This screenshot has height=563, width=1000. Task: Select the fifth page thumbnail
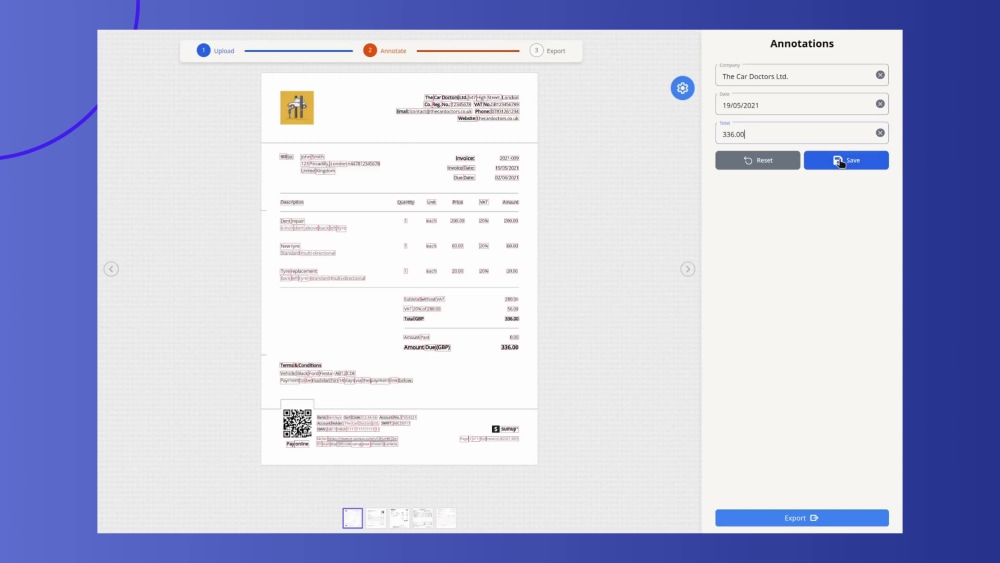click(446, 518)
